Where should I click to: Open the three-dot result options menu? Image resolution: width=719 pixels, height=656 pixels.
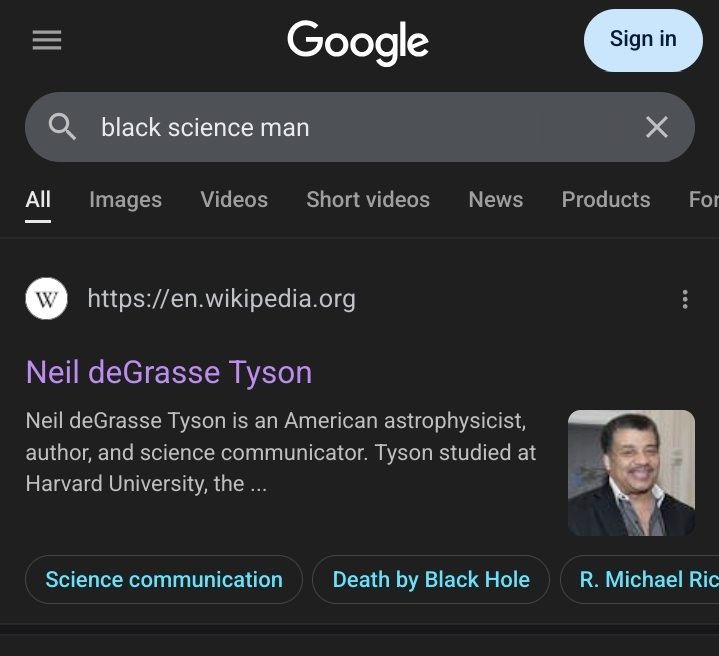[685, 299]
